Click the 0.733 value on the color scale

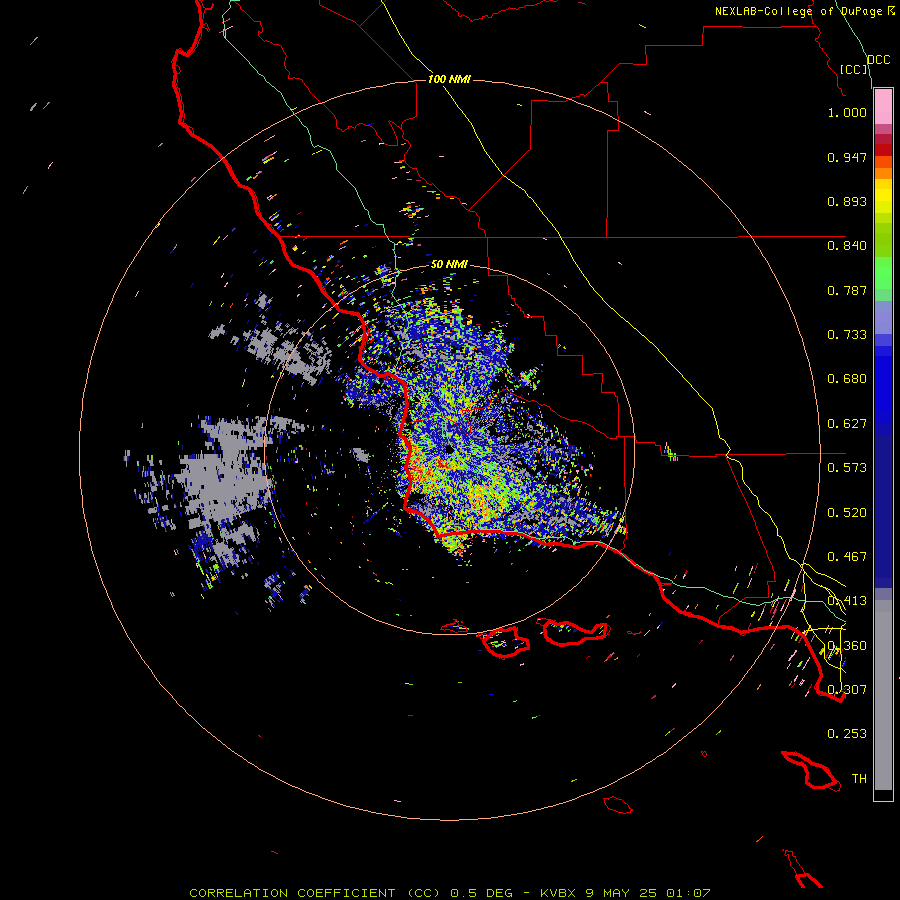tap(847, 335)
